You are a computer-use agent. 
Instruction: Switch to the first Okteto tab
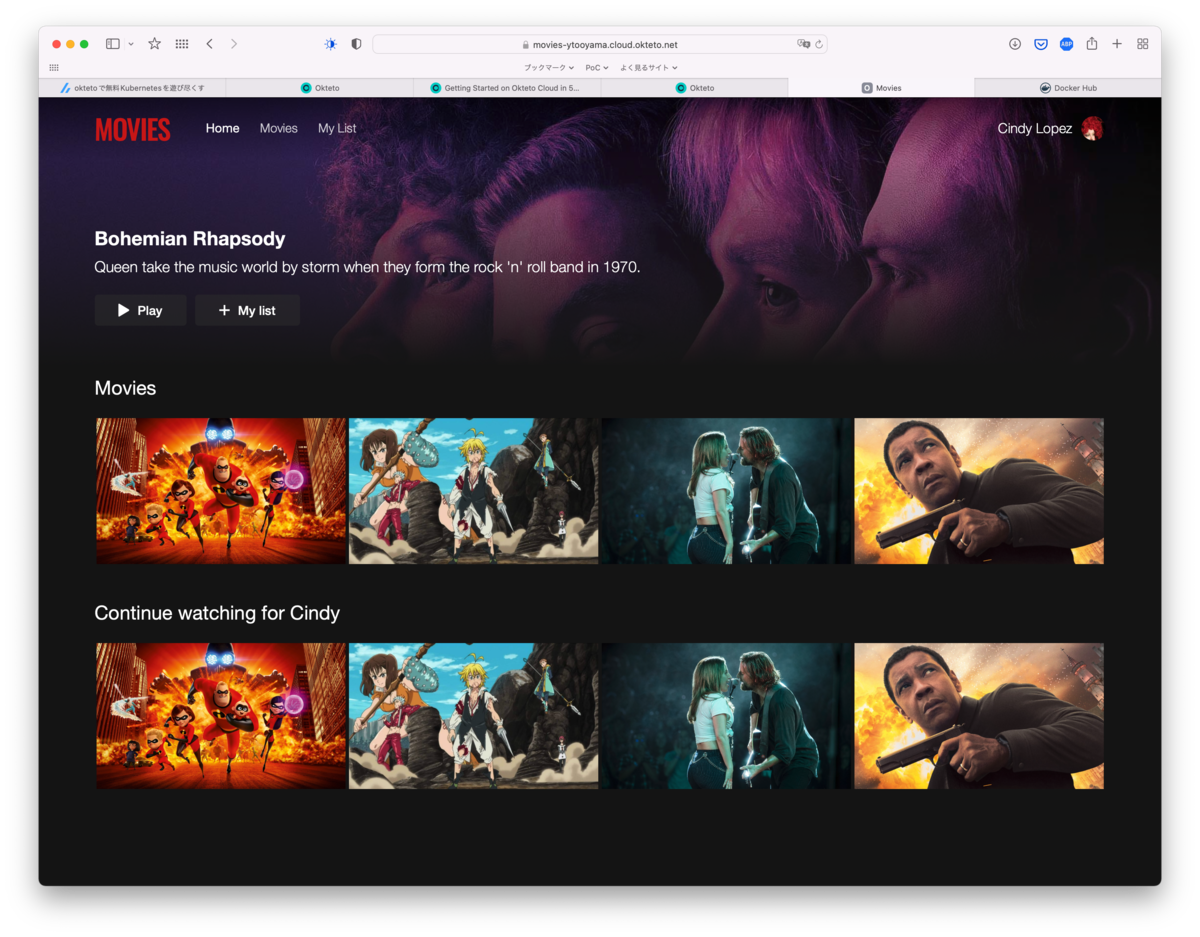(x=320, y=88)
